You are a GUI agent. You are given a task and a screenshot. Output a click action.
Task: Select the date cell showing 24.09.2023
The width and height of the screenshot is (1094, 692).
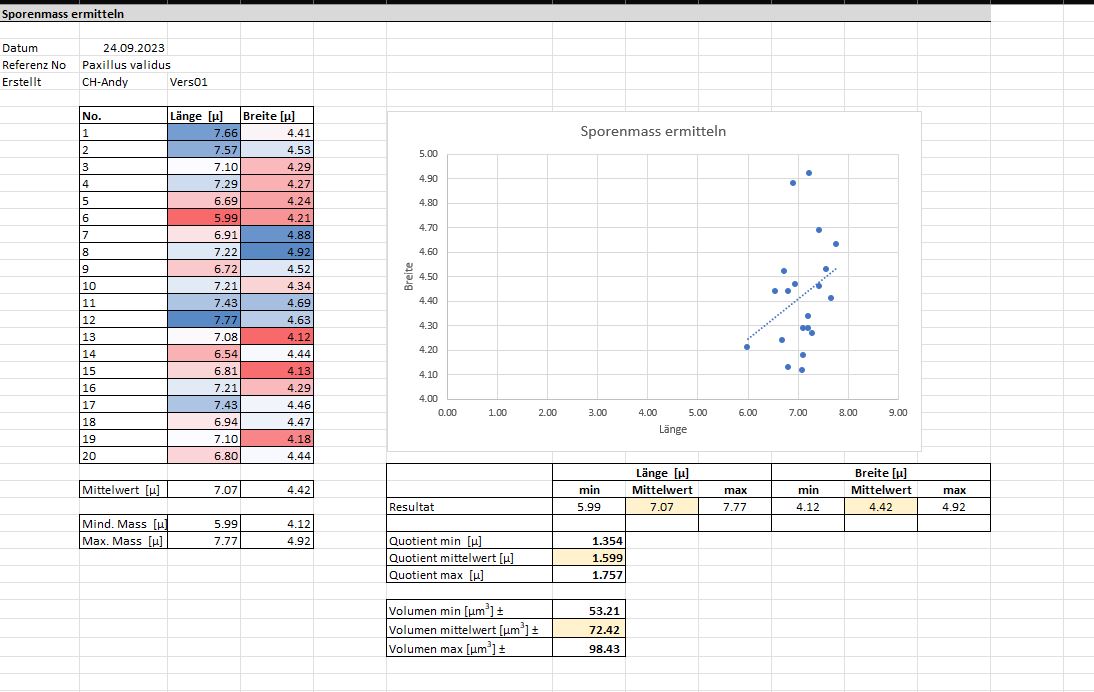tap(134, 48)
